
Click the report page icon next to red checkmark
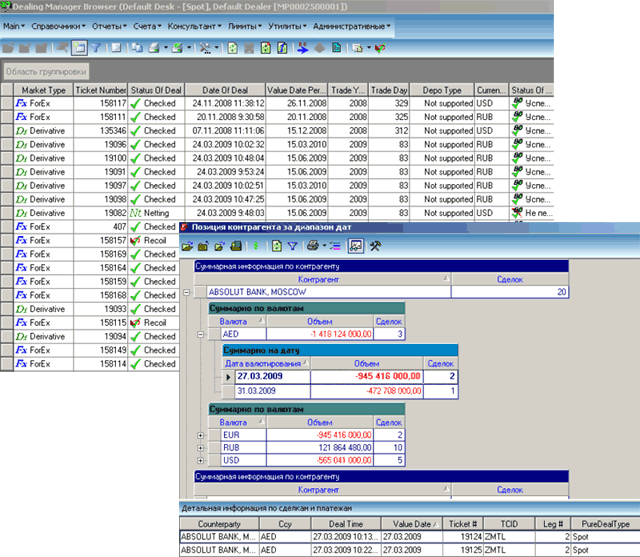pyautogui.click(x=358, y=48)
